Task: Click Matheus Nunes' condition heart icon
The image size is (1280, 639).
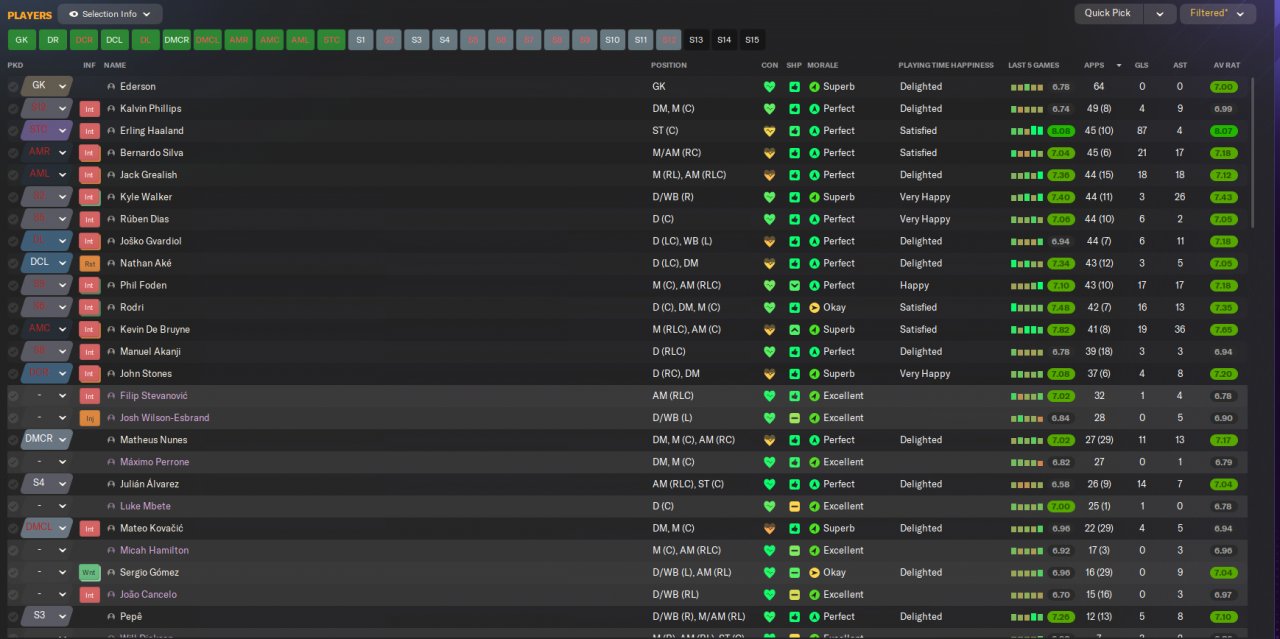Action: (769, 440)
